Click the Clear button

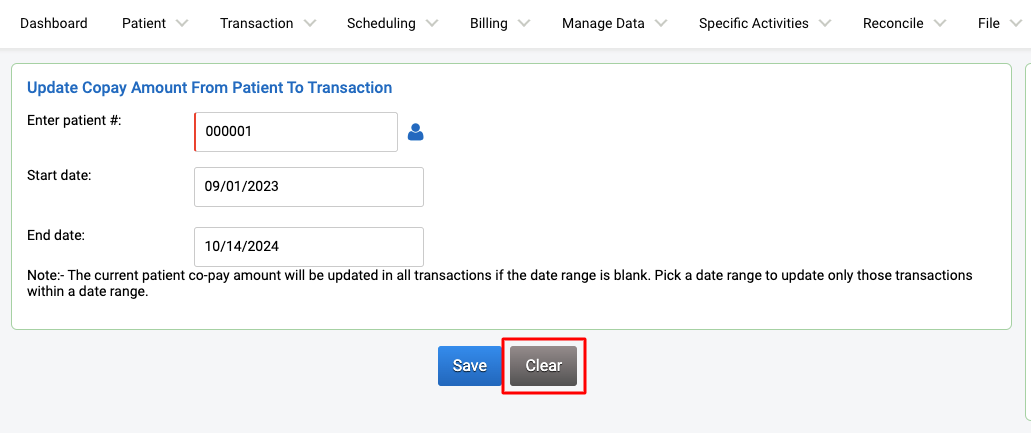click(544, 366)
